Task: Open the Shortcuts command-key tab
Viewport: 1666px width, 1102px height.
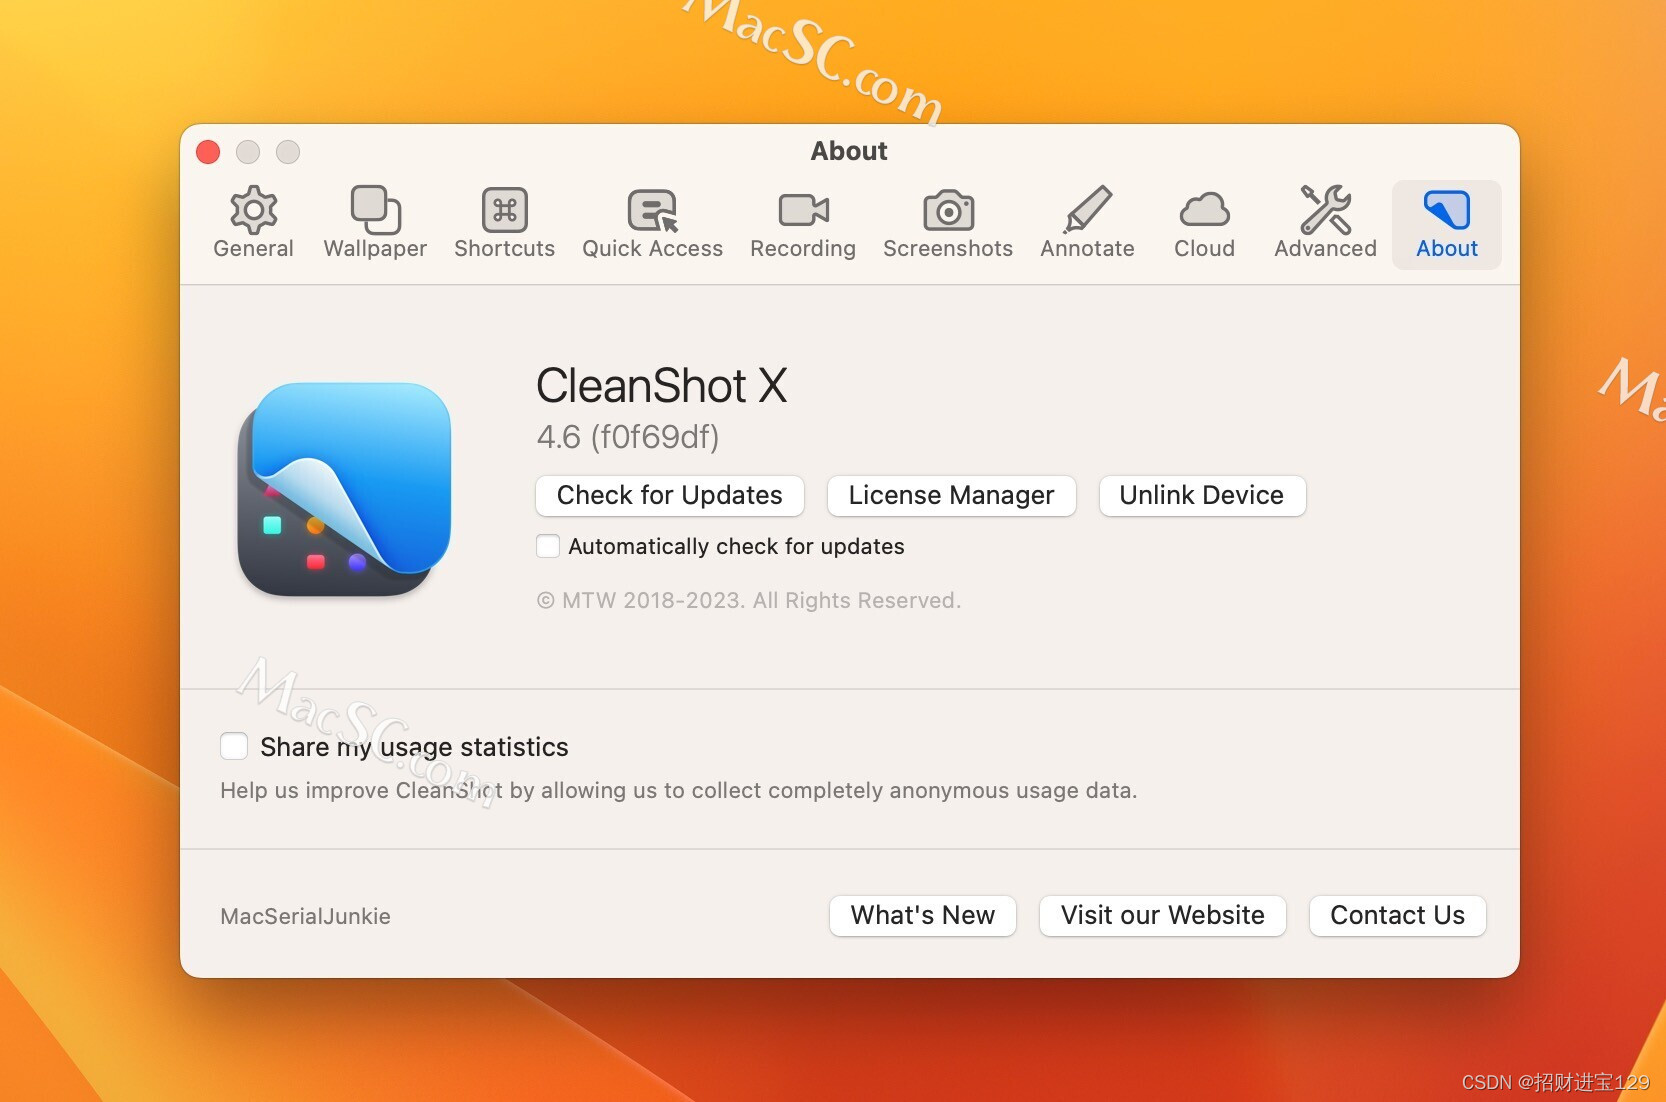Action: (504, 224)
